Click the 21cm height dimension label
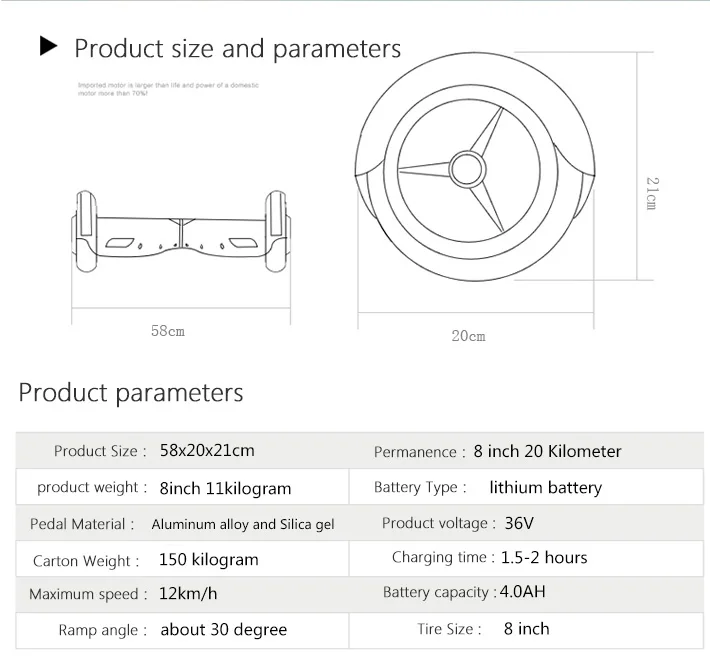710x657 pixels. click(x=652, y=193)
